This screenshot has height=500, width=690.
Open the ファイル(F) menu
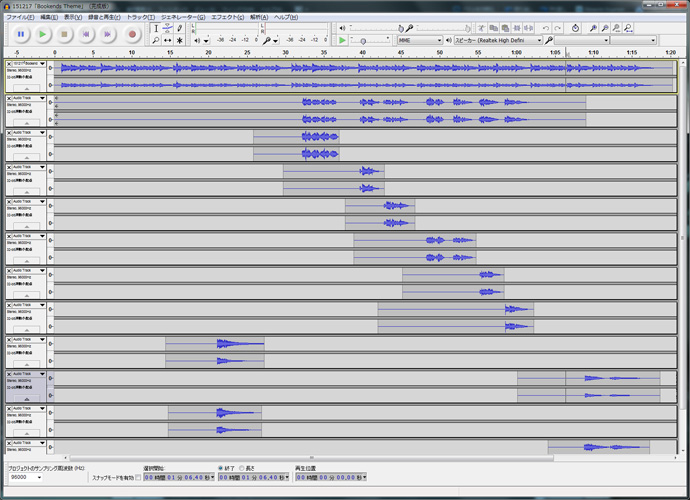click(x=20, y=17)
